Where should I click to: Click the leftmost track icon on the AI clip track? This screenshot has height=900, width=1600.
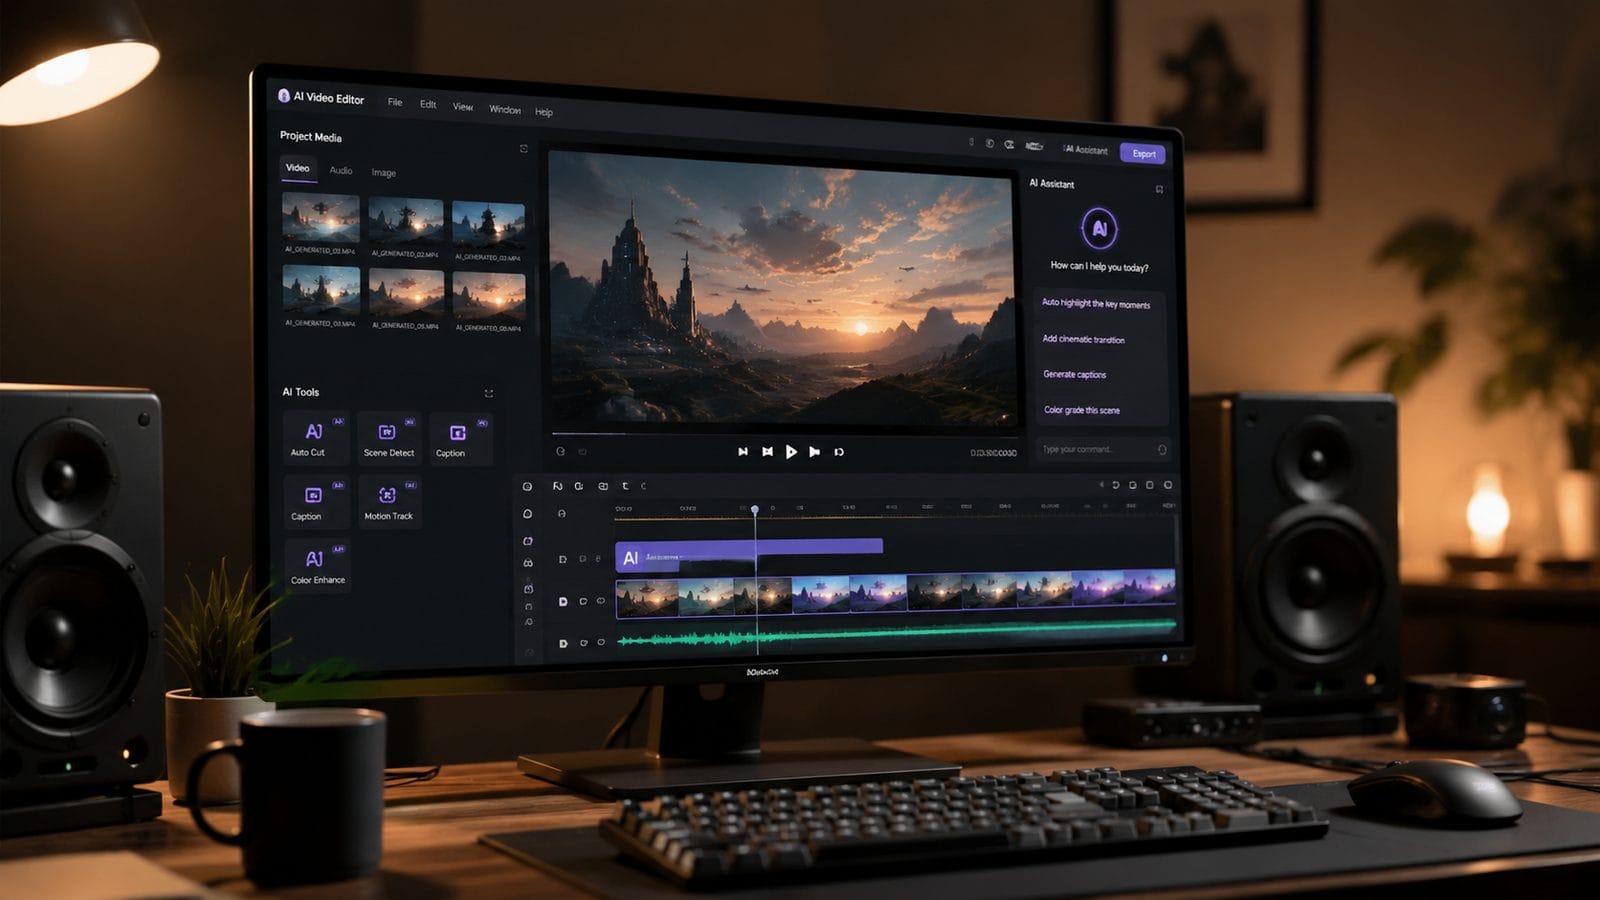tap(563, 560)
